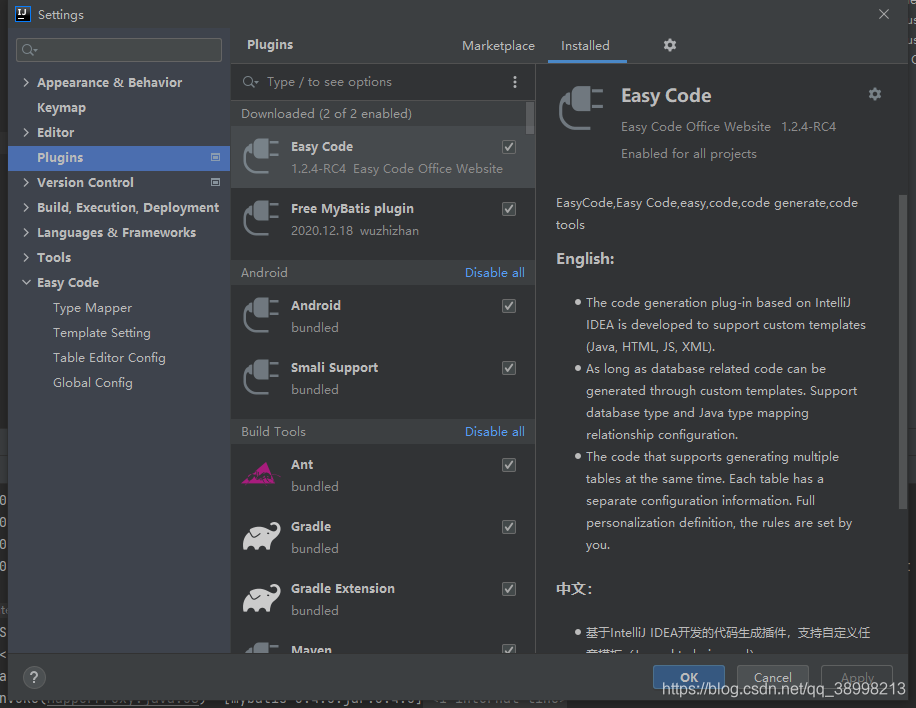Select the Free MyBatis plugin row name
This screenshot has width=916, height=708.
[352, 209]
